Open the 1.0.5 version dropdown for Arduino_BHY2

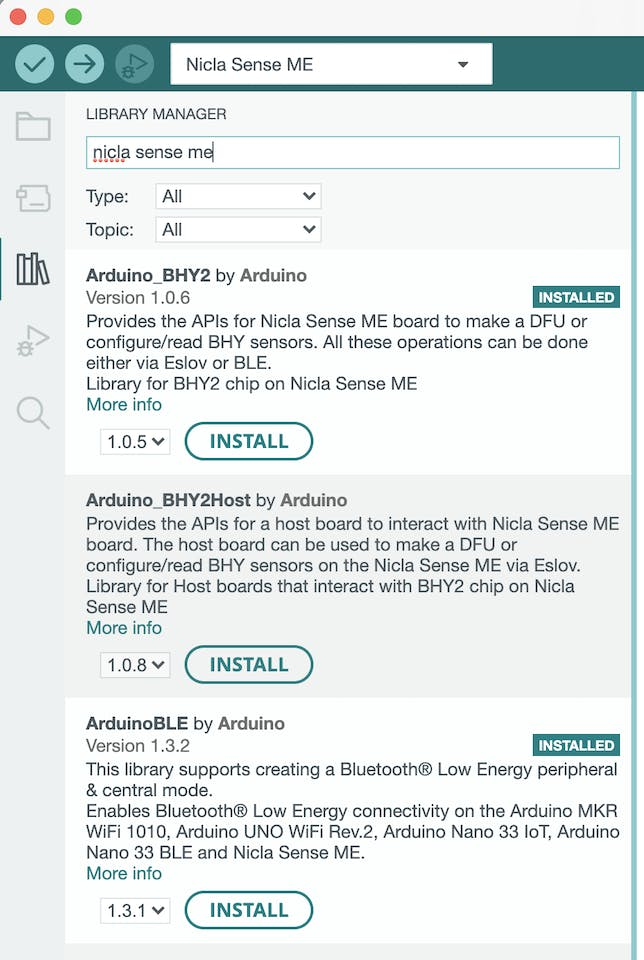(x=135, y=441)
